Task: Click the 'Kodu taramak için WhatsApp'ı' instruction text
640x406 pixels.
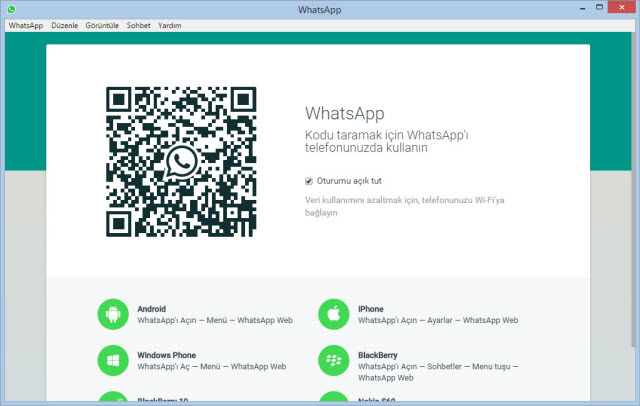Action: (387, 135)
